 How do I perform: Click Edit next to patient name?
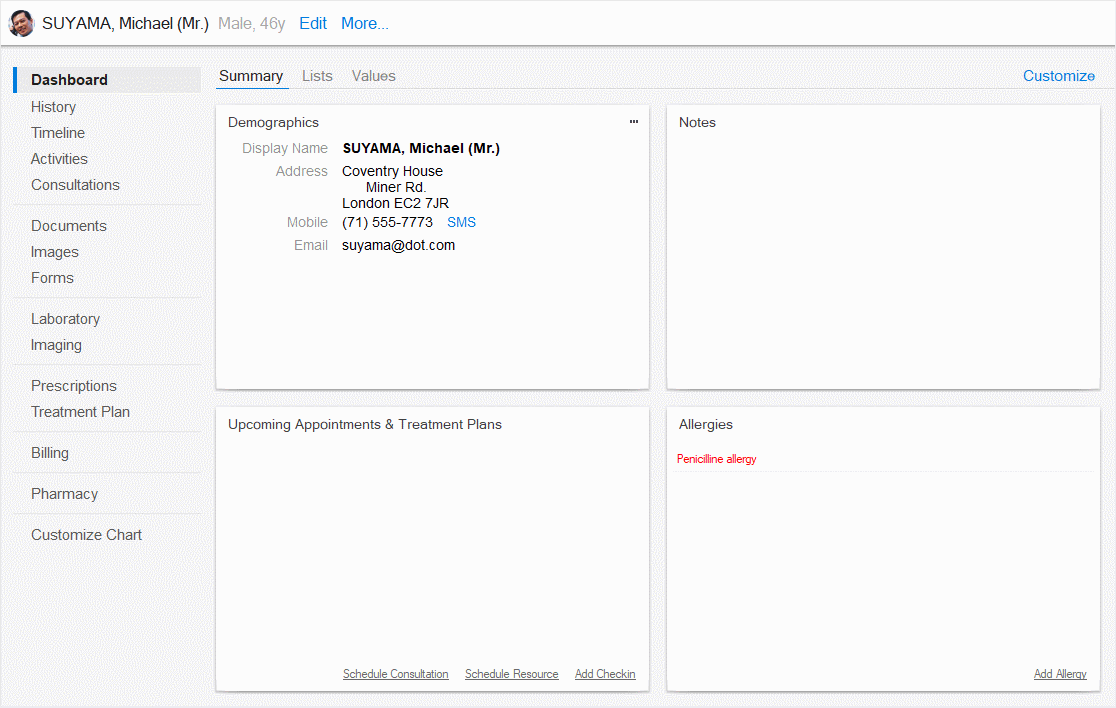(313, 24)
